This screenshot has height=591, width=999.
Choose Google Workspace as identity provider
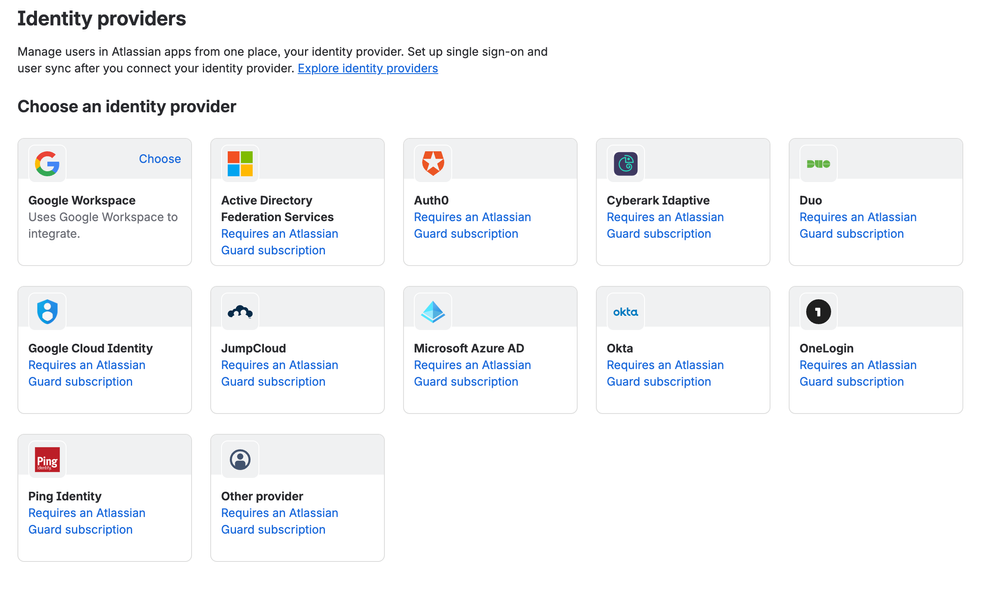pos(160,159)
